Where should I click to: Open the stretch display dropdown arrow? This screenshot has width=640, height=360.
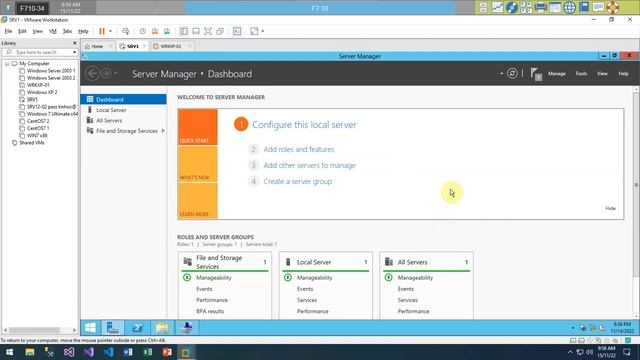[x=263, y=31]
